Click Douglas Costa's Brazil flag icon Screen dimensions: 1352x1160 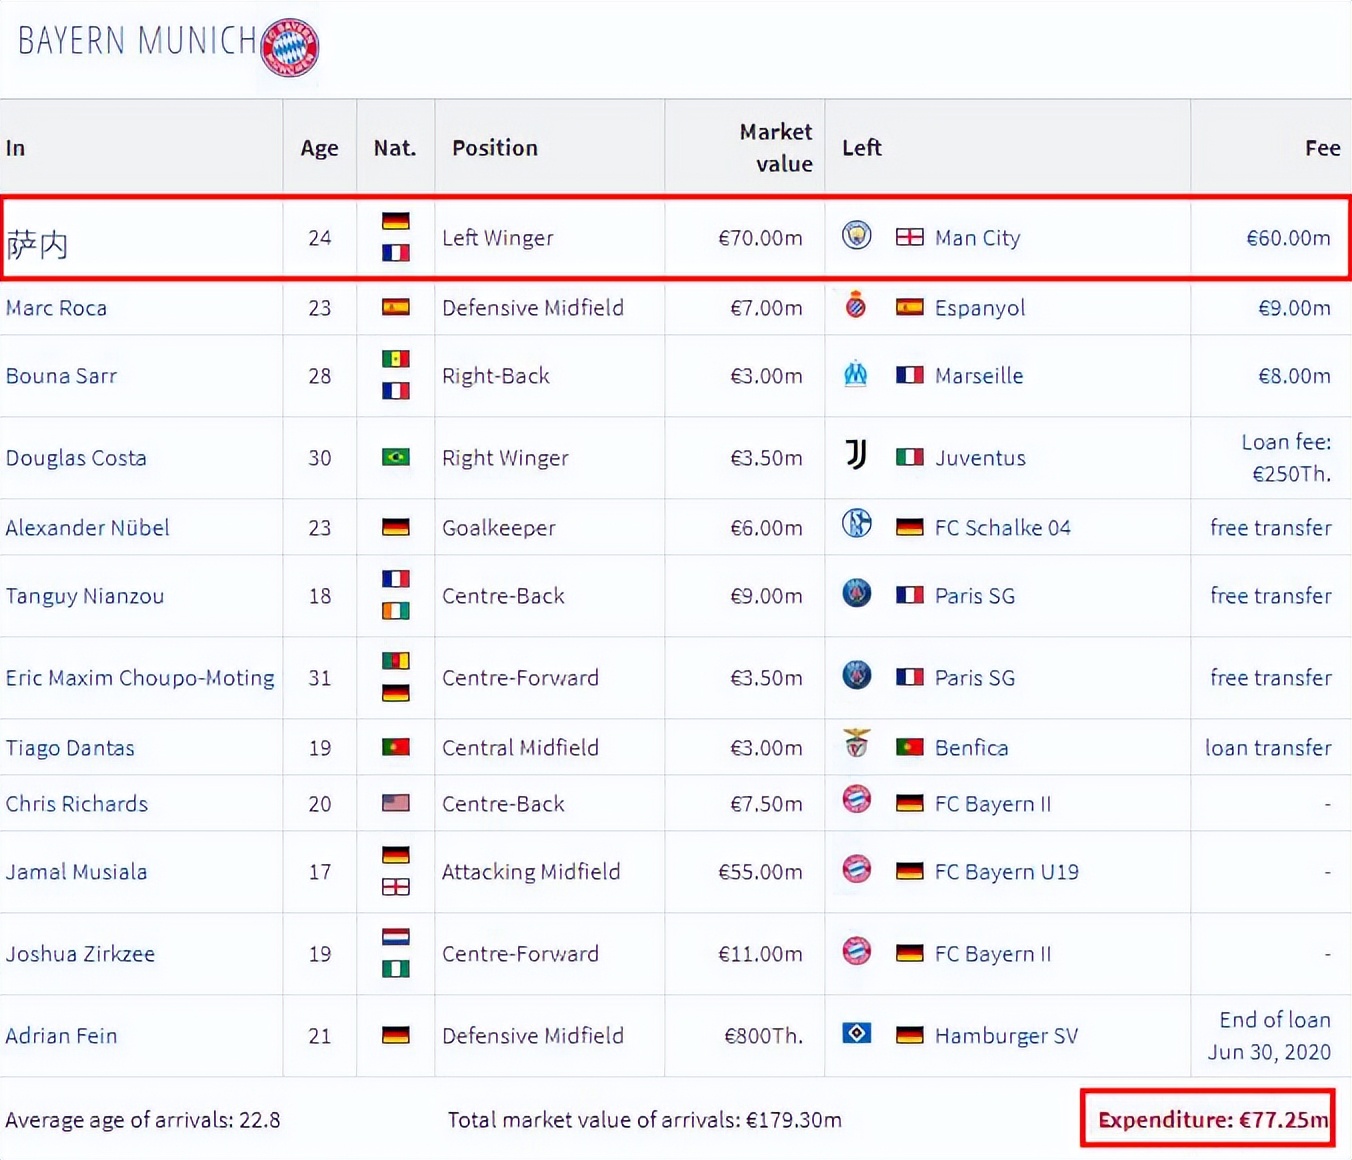tap(396, 457)
